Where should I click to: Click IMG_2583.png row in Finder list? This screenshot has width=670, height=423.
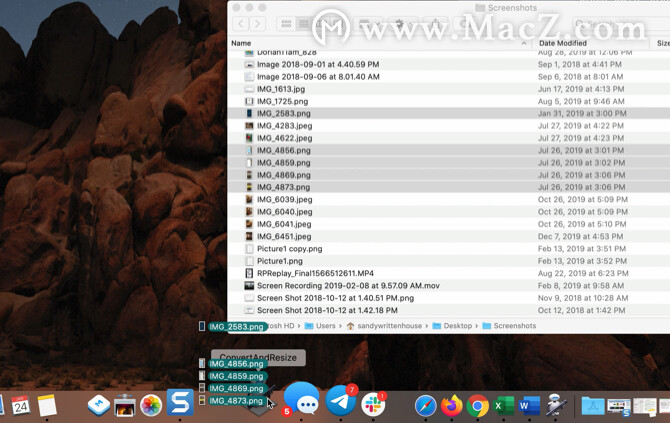tap(449, 114)
